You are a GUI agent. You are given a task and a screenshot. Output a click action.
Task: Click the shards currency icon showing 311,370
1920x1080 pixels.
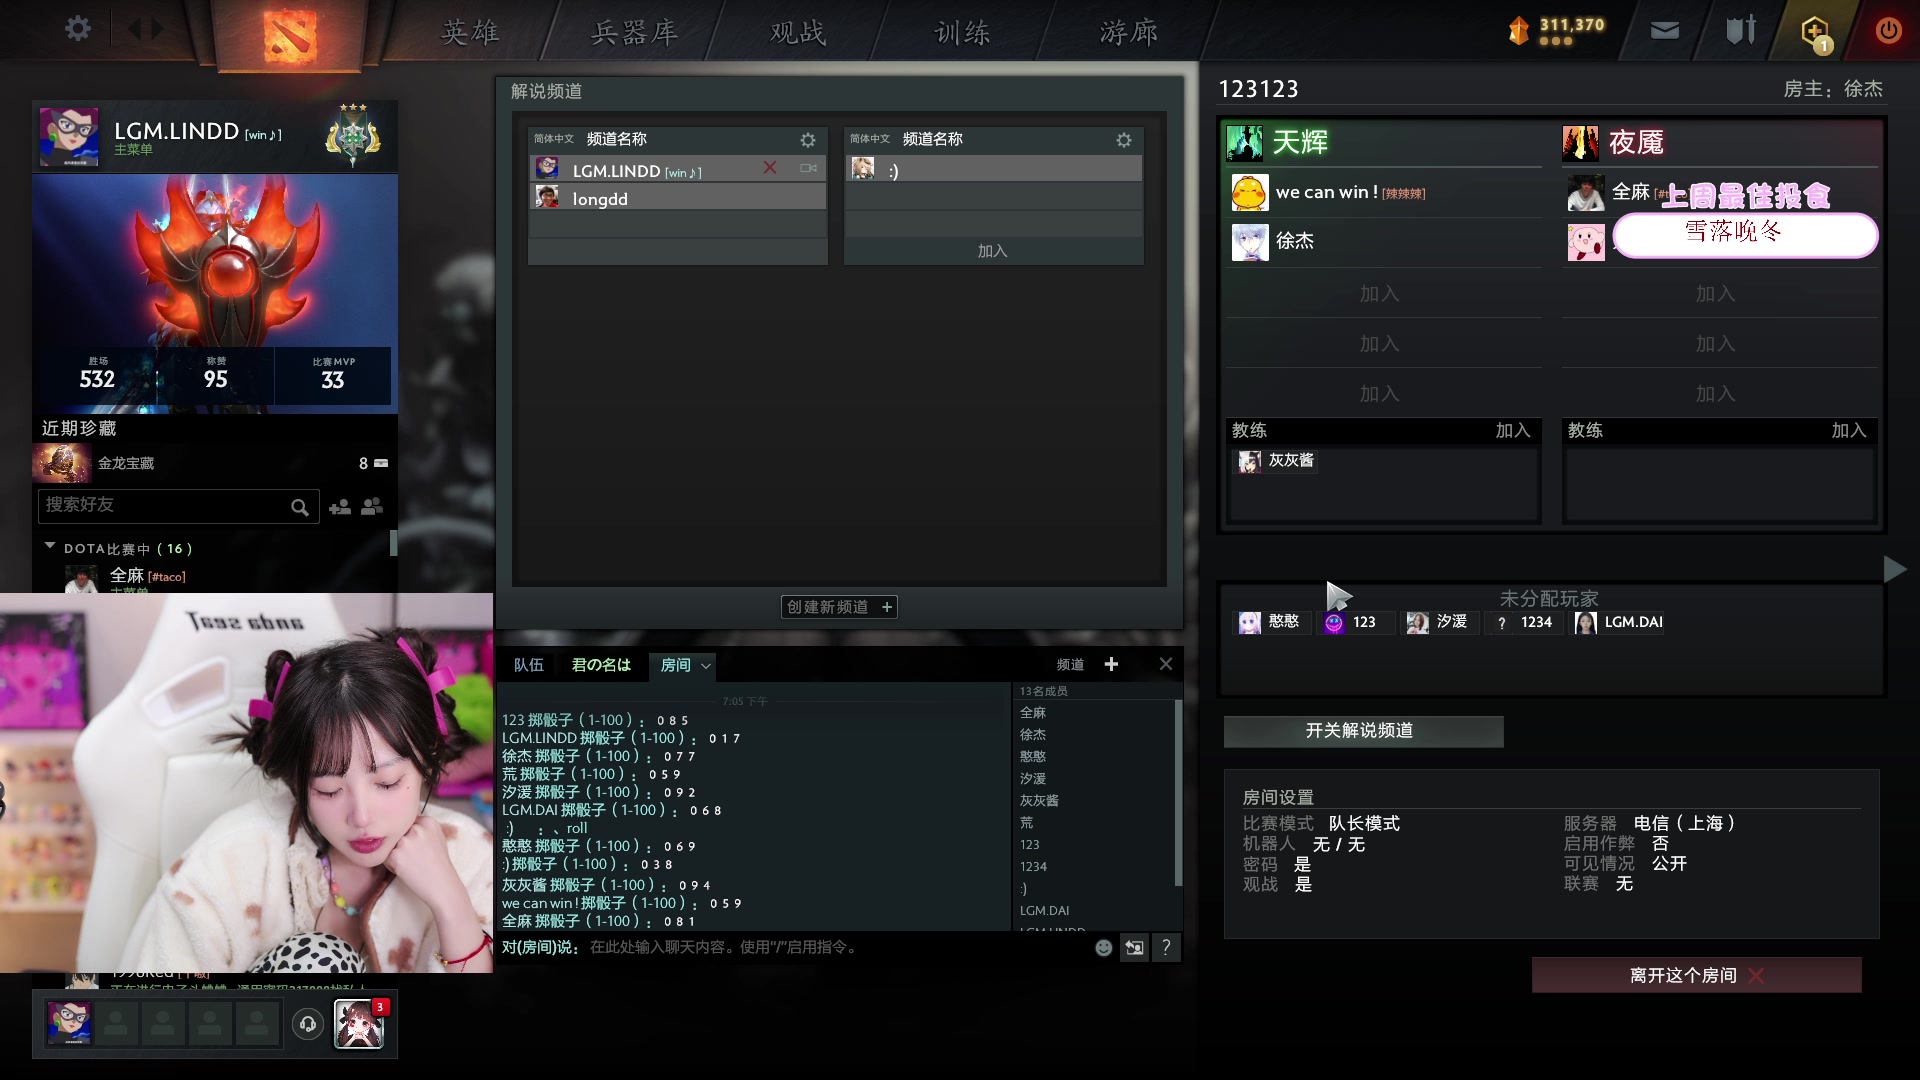click(x=1518, y=31)
